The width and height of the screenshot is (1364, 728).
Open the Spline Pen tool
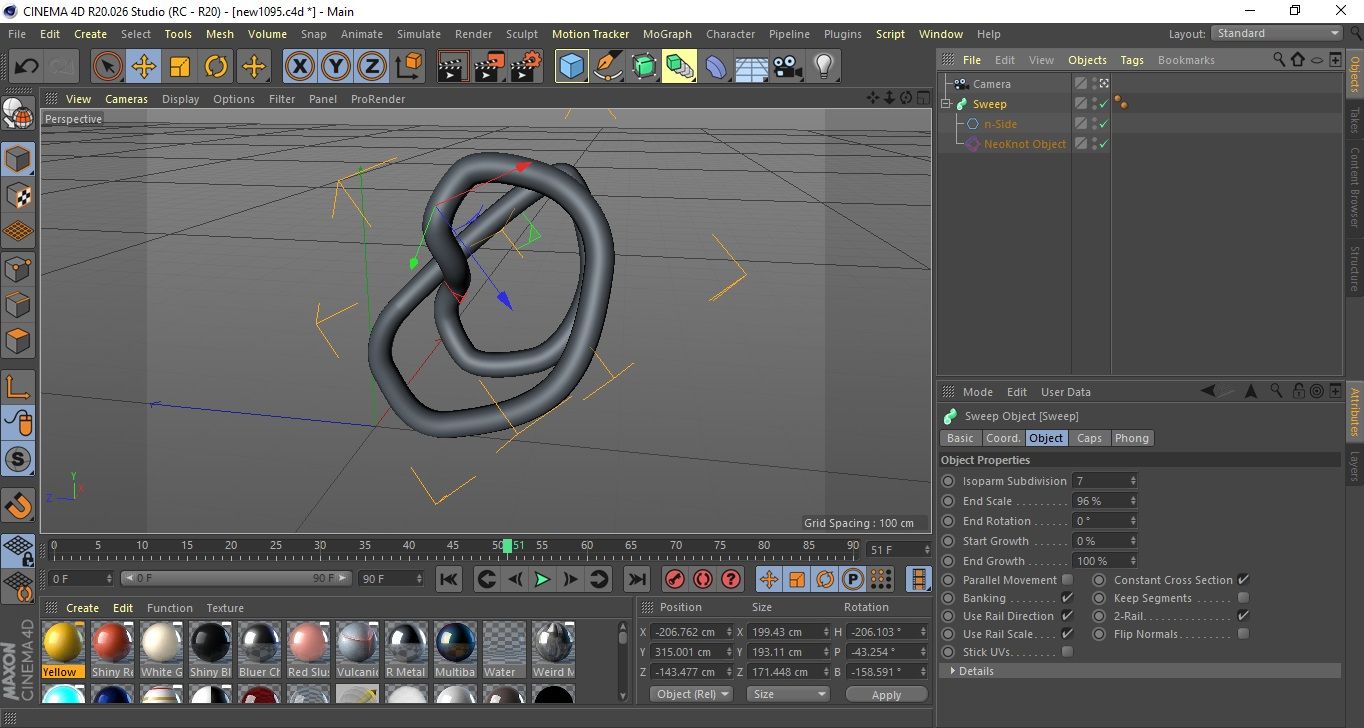pyautogui.click(x=607, y=67)
